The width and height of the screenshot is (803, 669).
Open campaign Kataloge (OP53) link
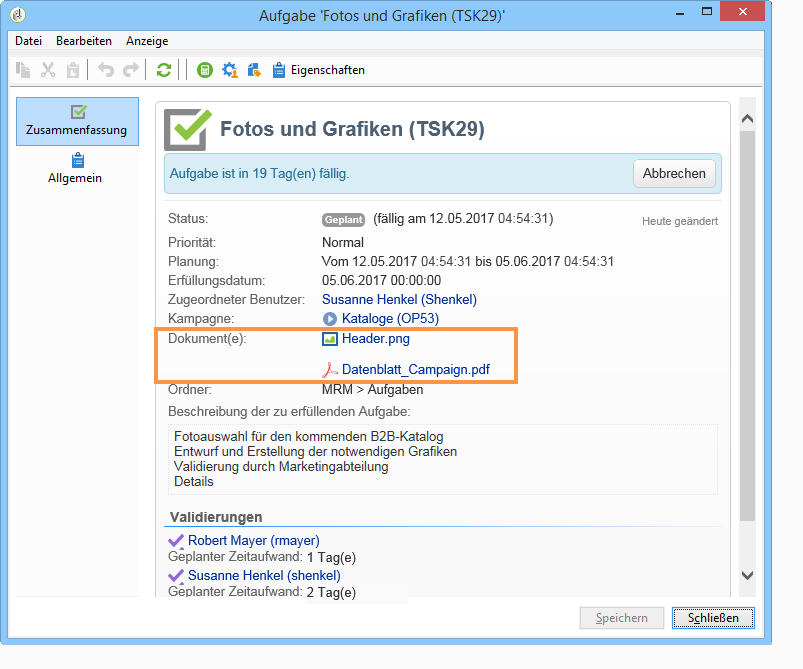390,319
